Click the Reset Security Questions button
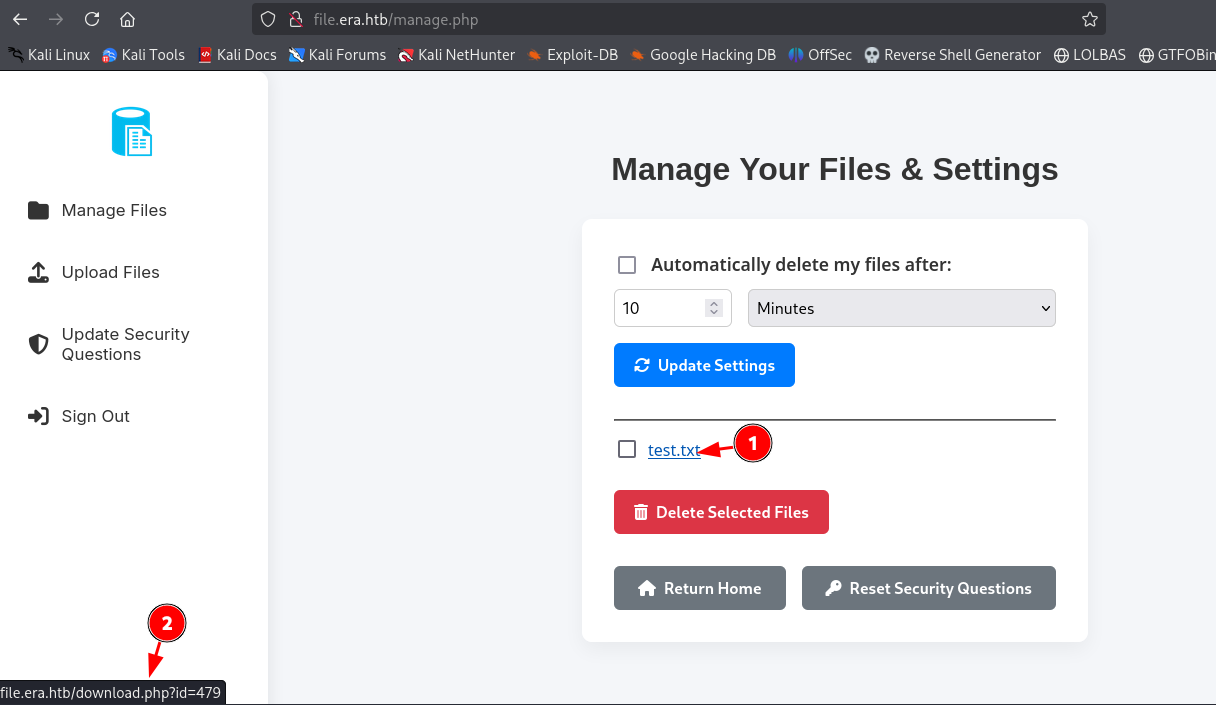Viewport: 1216px width, 705px height. pyautogui.click(x=928, y=588)
